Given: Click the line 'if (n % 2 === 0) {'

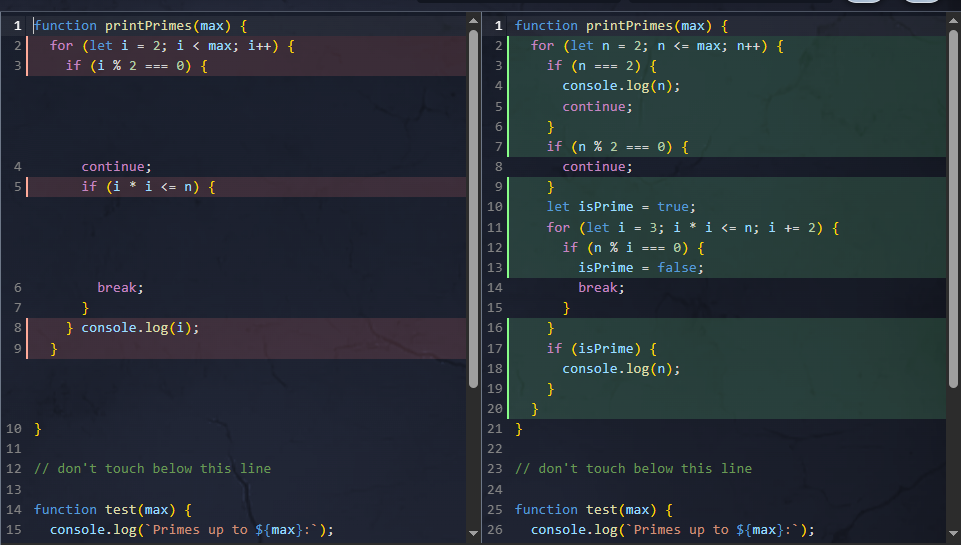Looking at the screenshot, I should (x=618, y=147).
